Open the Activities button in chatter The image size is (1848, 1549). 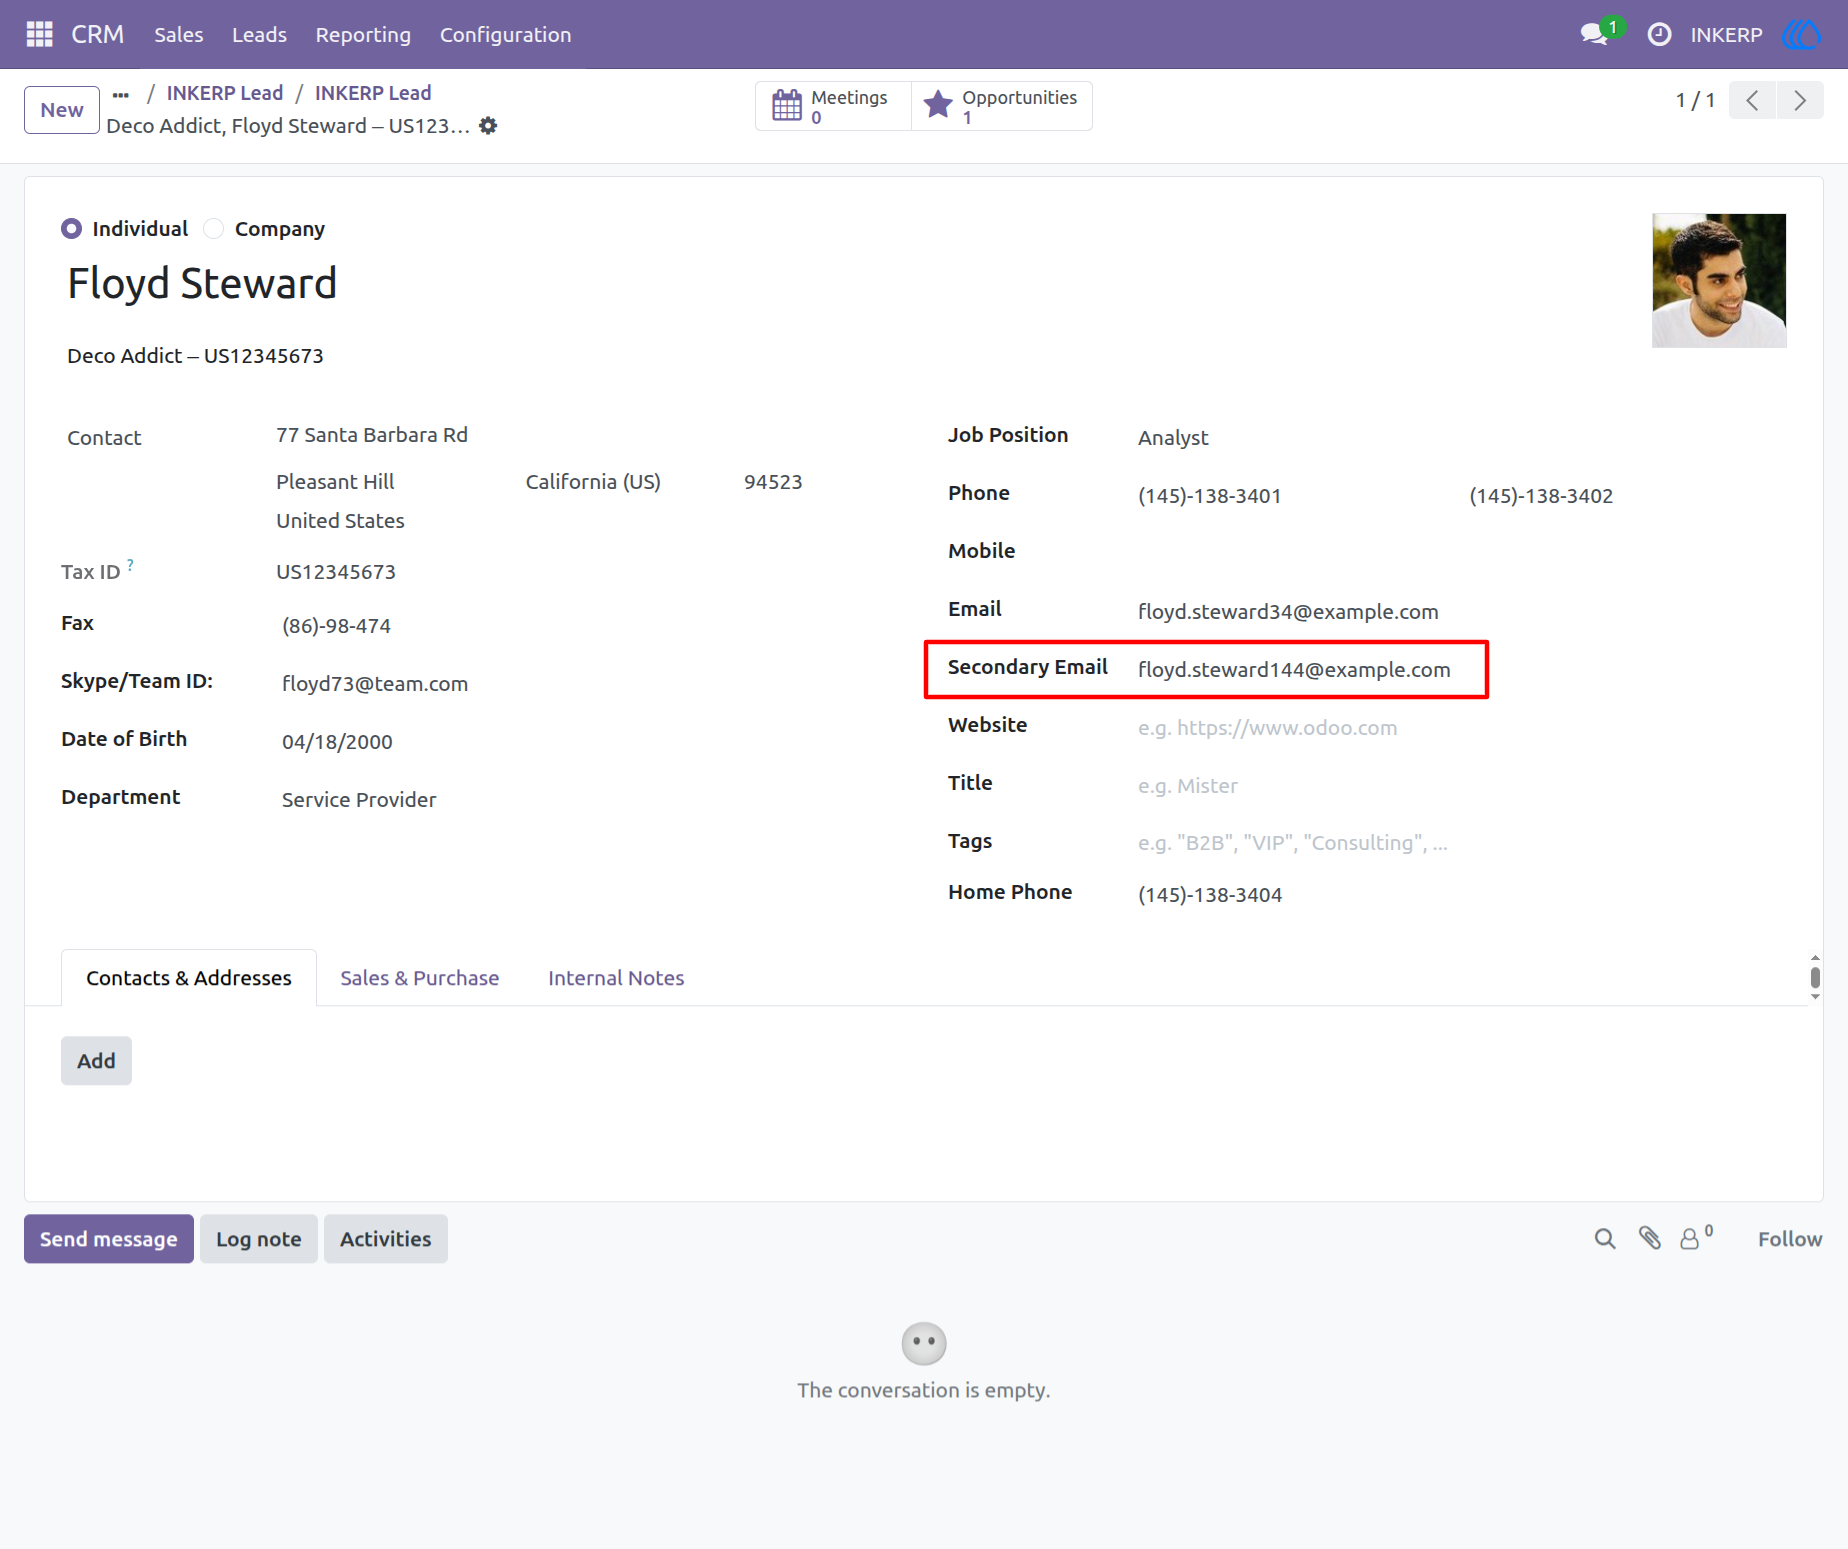tap(386, 1239)
